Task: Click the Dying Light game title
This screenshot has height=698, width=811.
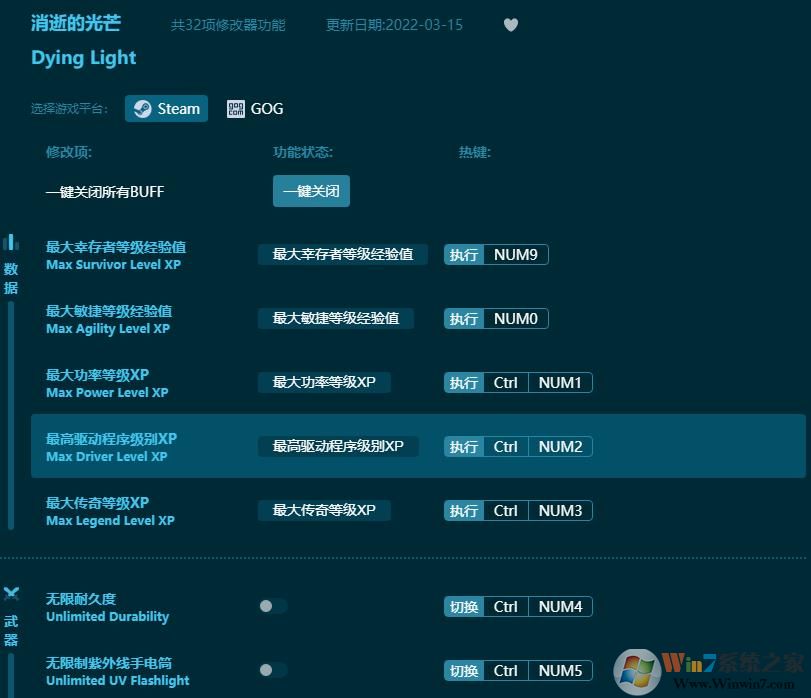Action: pos(84,58)
